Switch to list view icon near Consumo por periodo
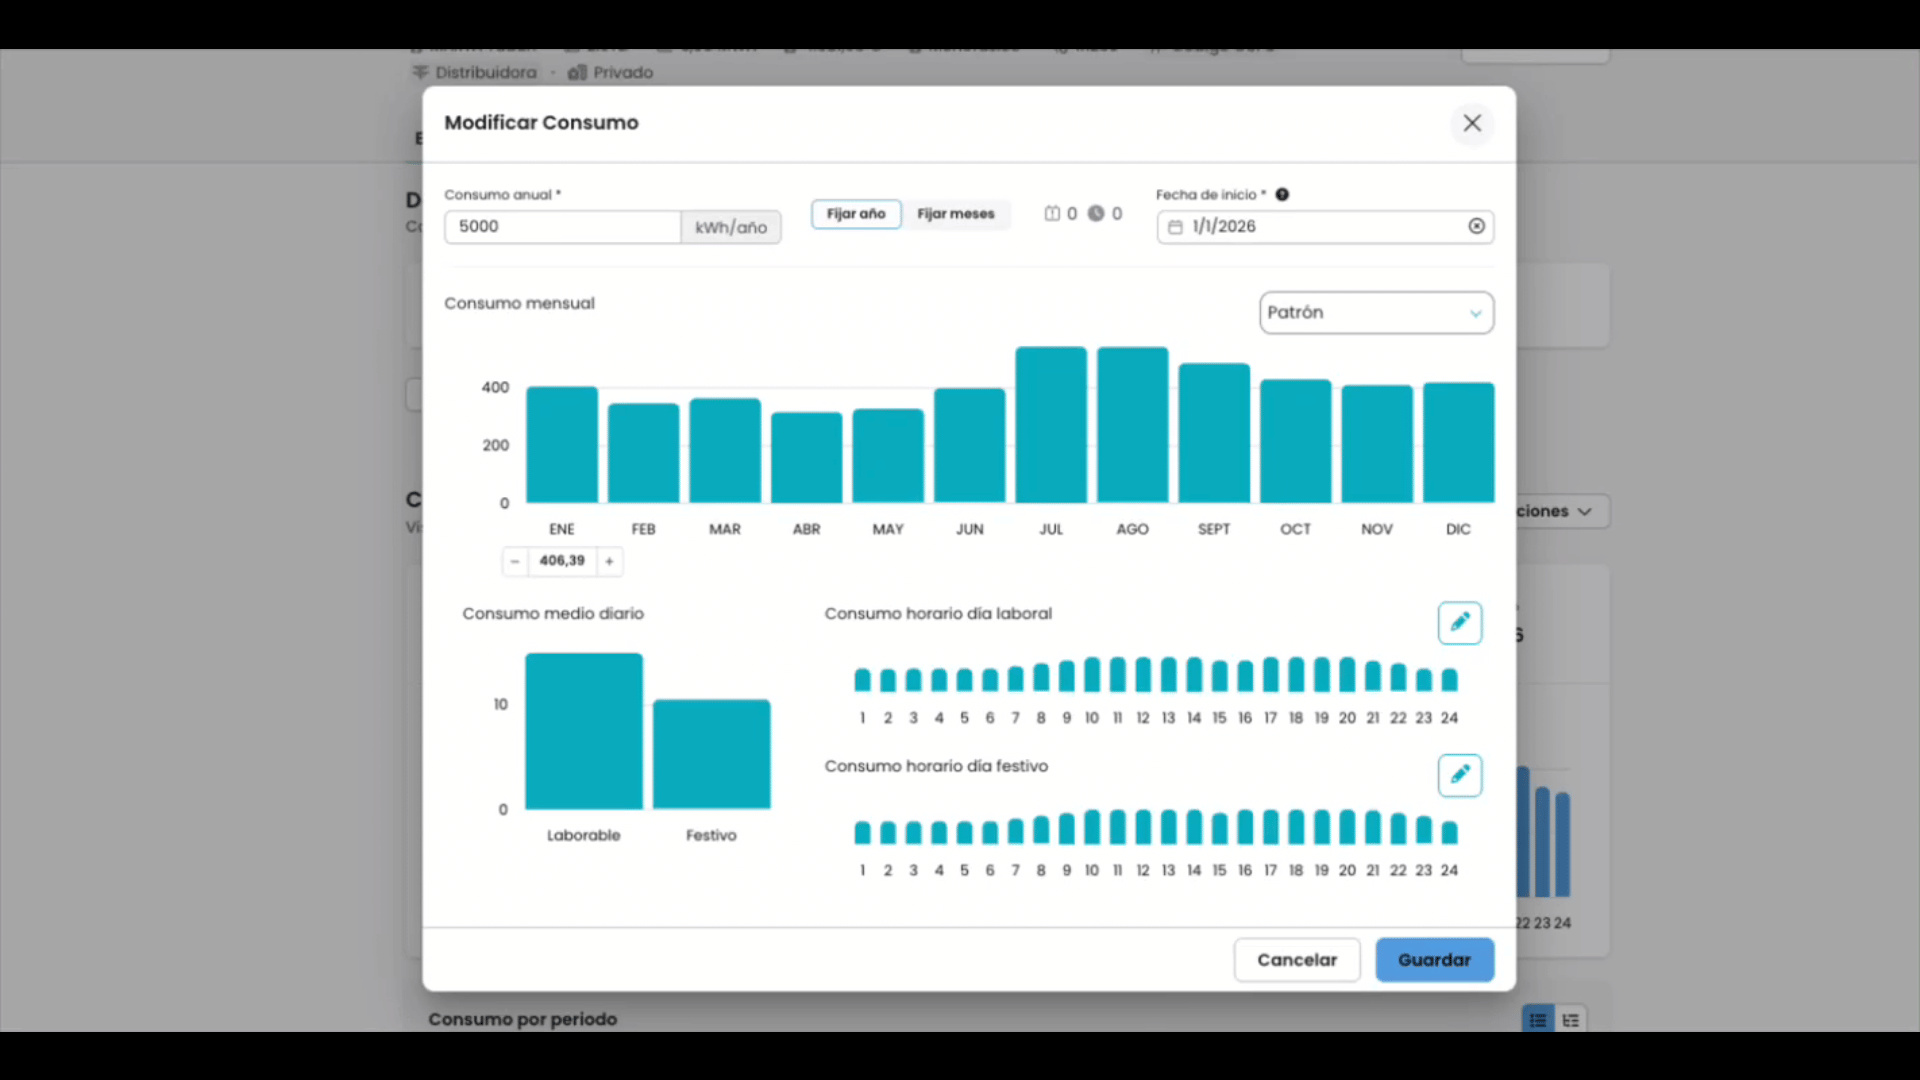Viewport: 1920px width, 1080px height. (x=1538, y=1020)
